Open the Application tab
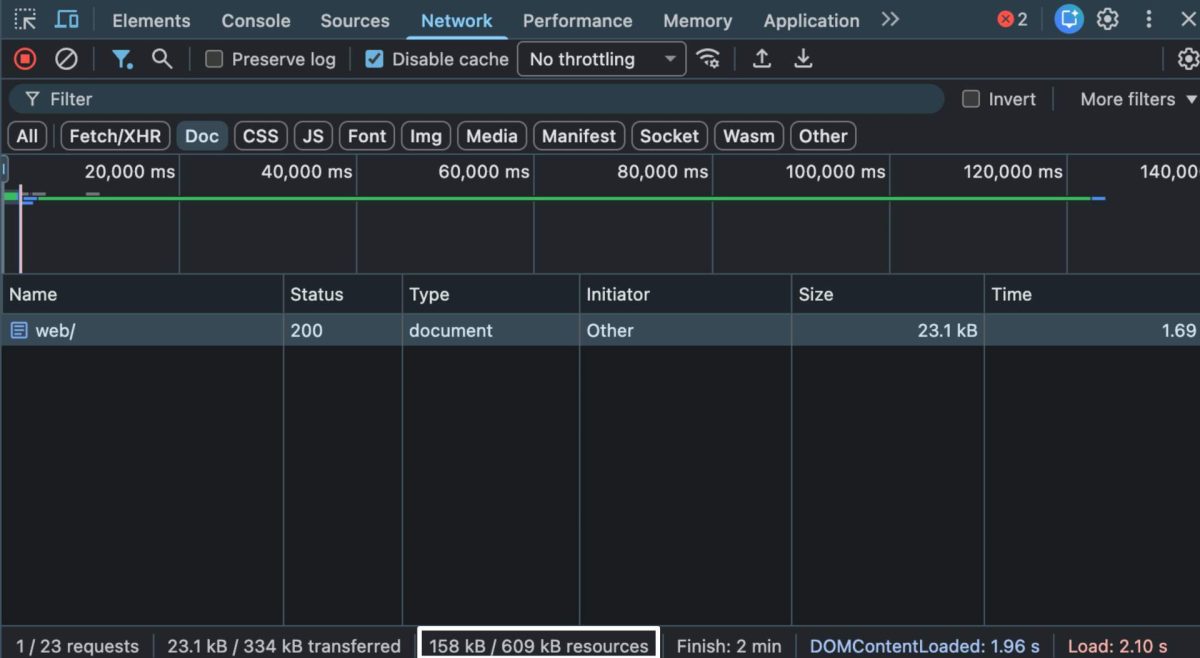Image resolution: width=1200 pixels, height=658 pixels. coord(811,20)
